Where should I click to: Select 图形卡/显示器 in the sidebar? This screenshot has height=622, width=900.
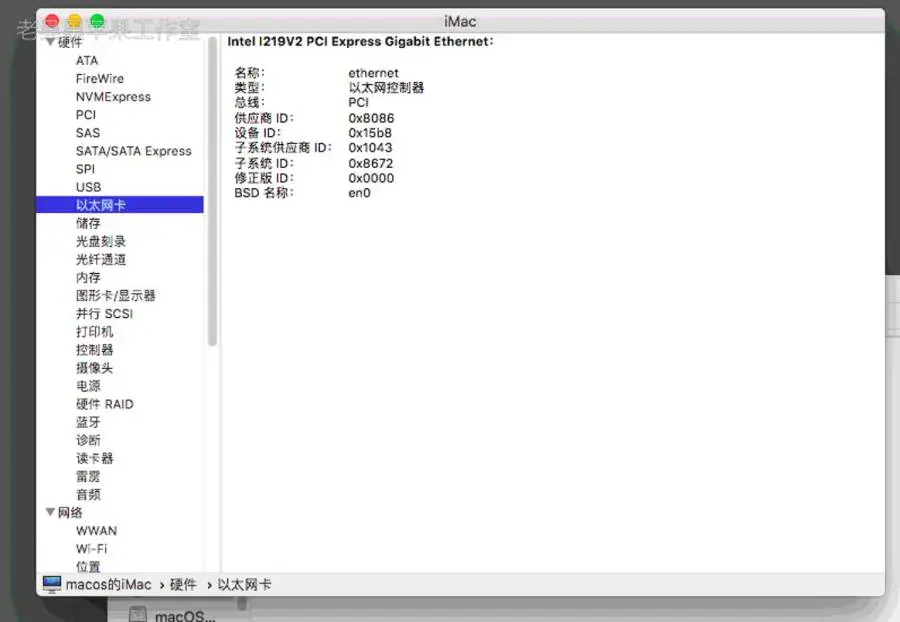pyautogui.click(x=115, y=296)
